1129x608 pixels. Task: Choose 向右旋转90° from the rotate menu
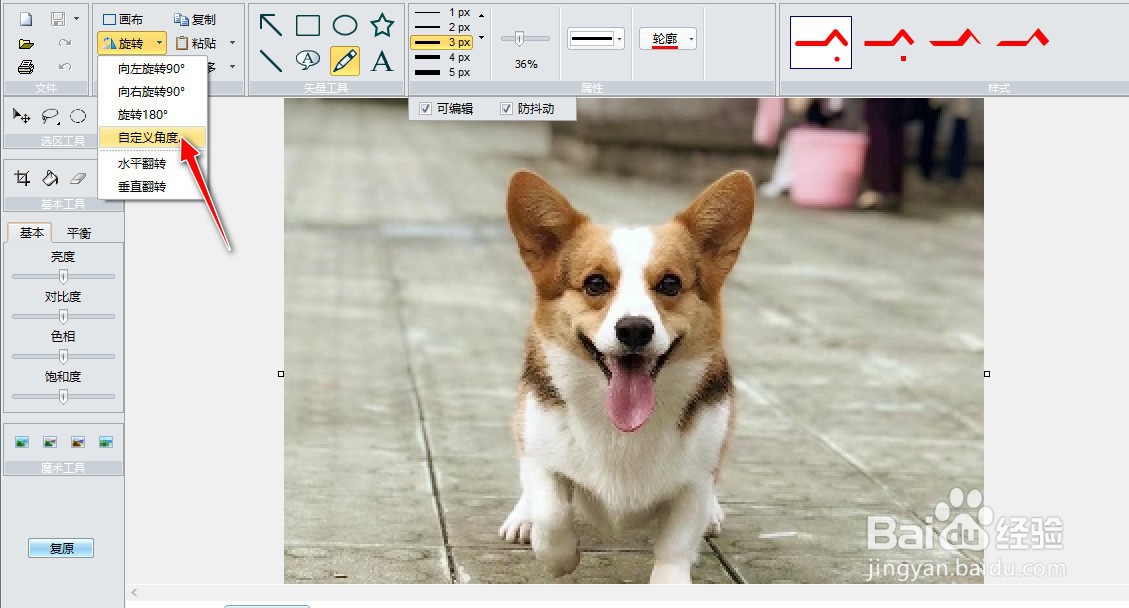click(152, 91)
